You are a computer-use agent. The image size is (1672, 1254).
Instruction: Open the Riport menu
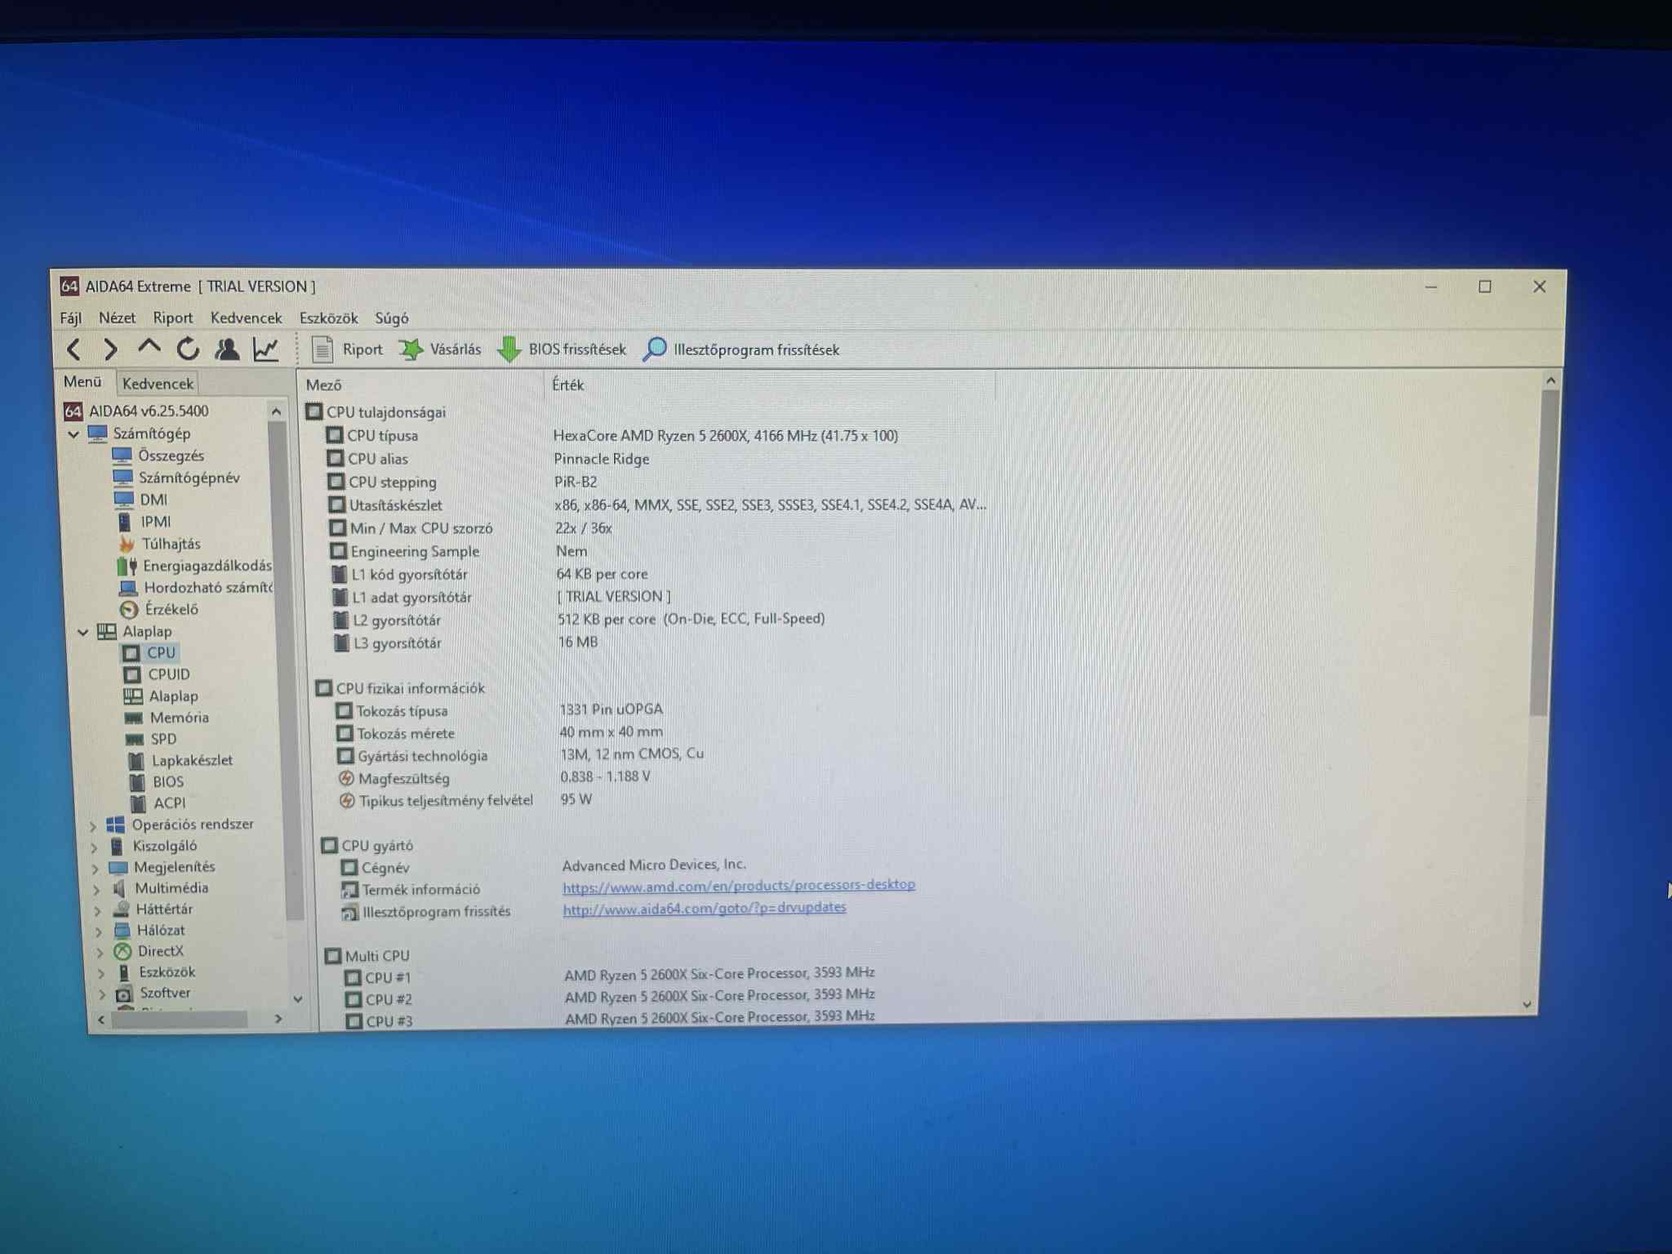click(173, 318)
